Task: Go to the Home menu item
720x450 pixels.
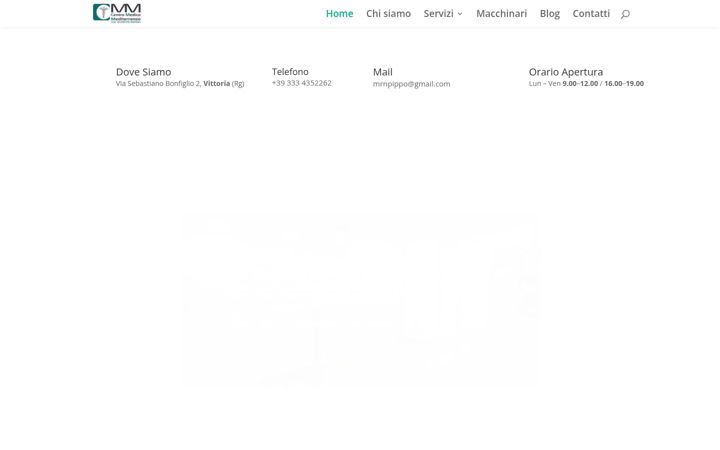Action: pos(339,14)
